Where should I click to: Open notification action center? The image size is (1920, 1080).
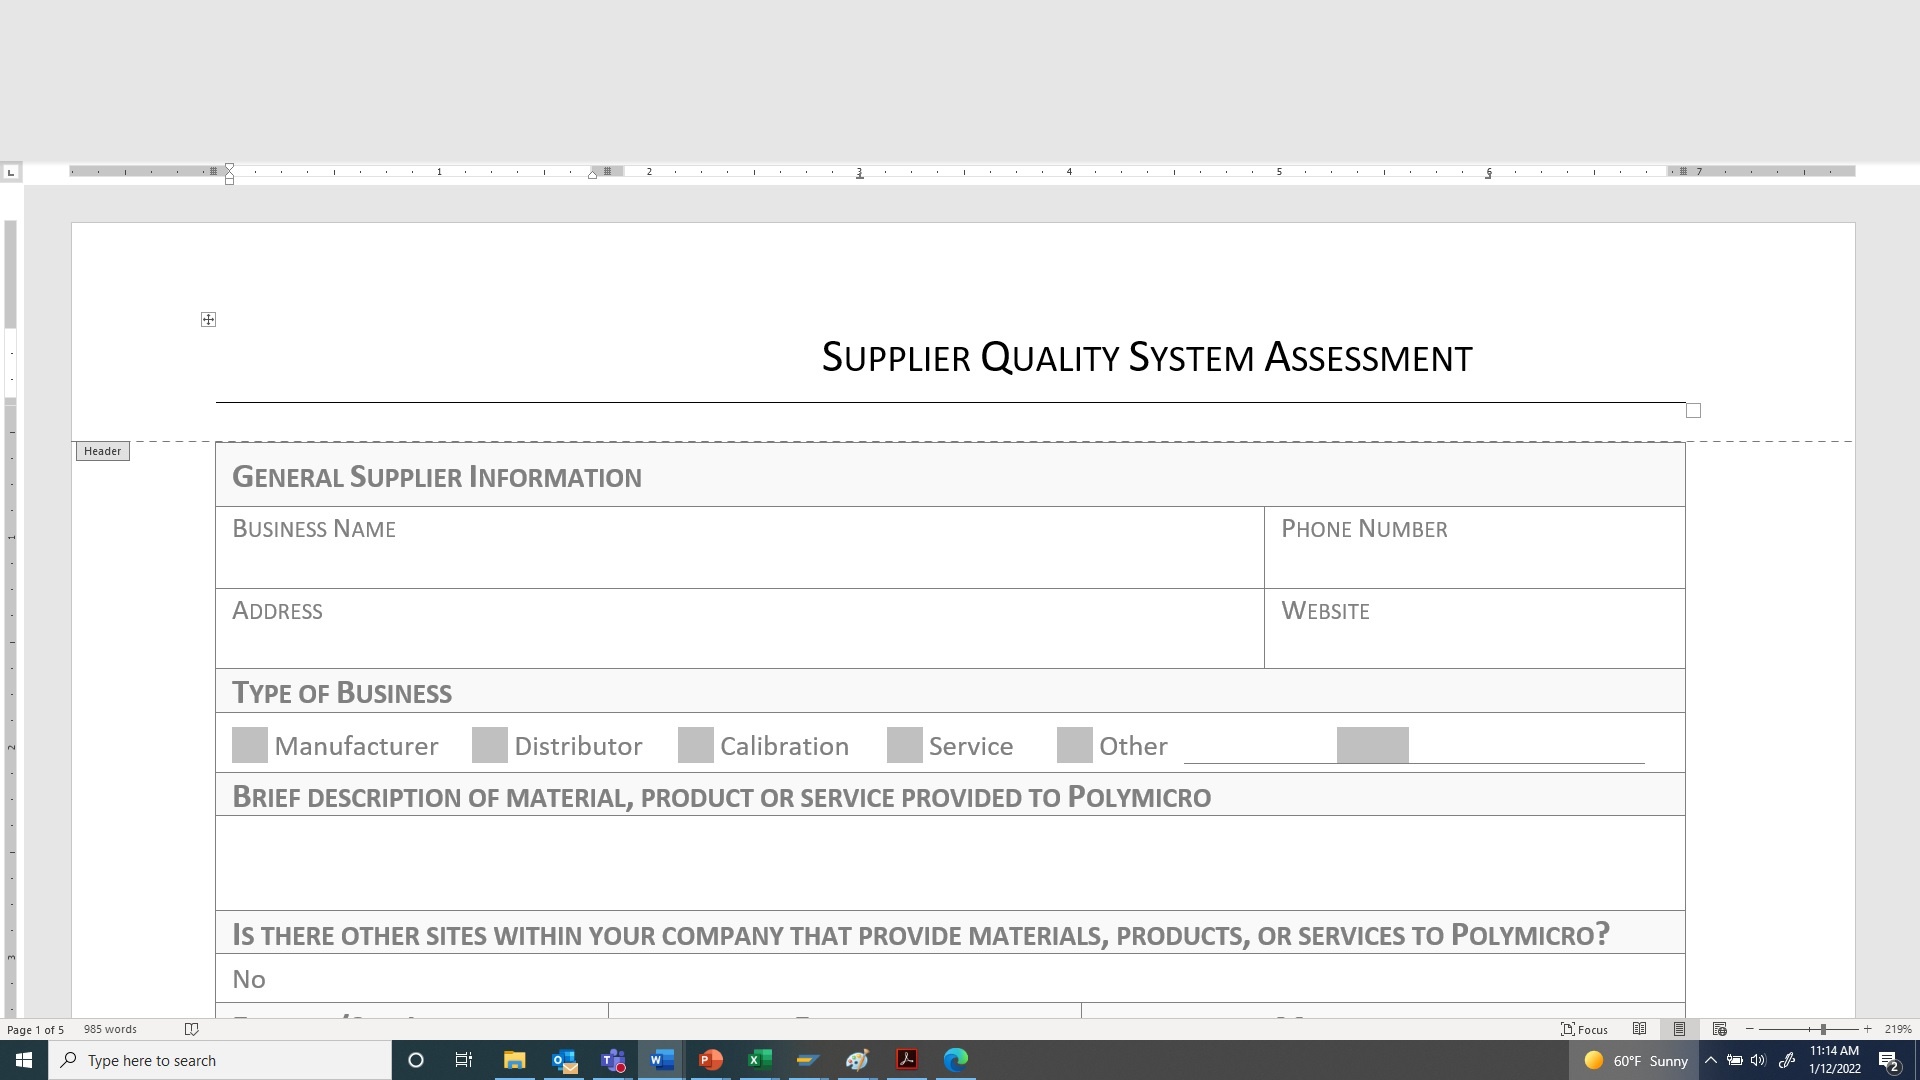coord(1889,1060)
